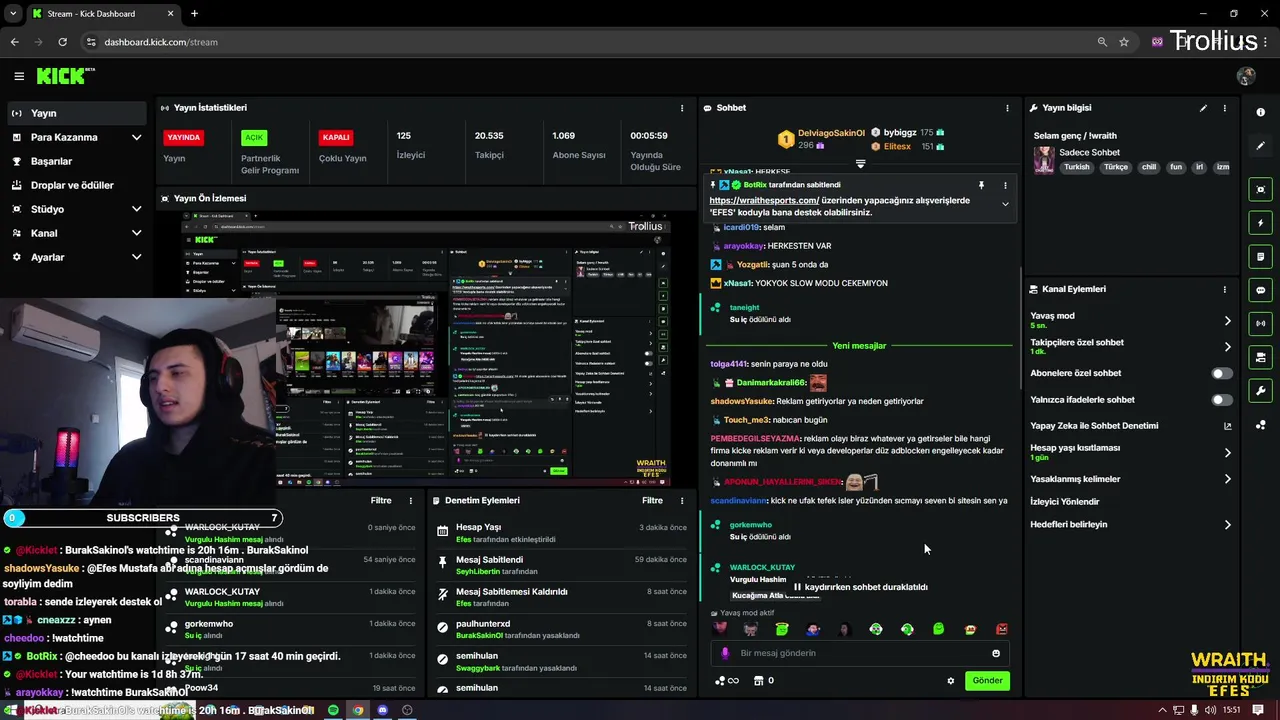Screen dimensions: 1280x720
Task: Click the pencil icon in right sidebar
Action: tap(1260, 146)
